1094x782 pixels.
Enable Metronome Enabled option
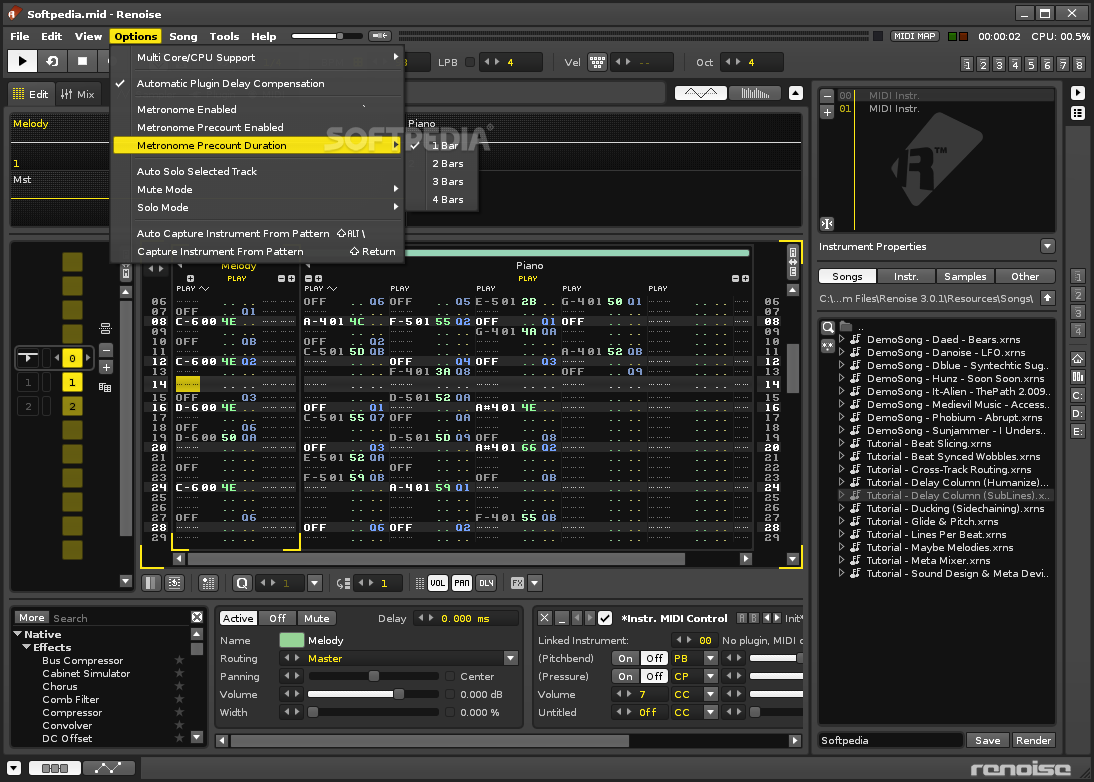pos(258,109)
